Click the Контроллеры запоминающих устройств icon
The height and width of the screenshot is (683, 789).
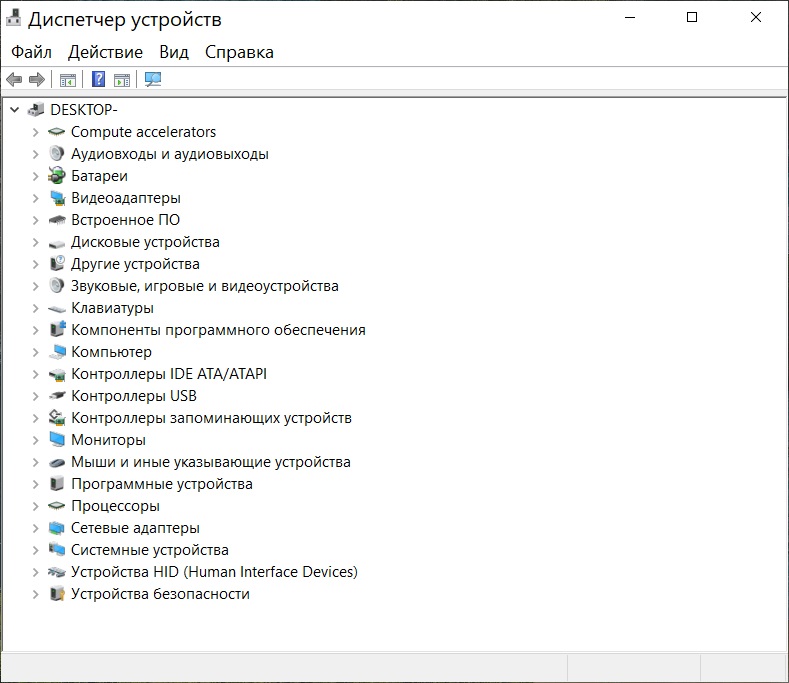(57, 417)
